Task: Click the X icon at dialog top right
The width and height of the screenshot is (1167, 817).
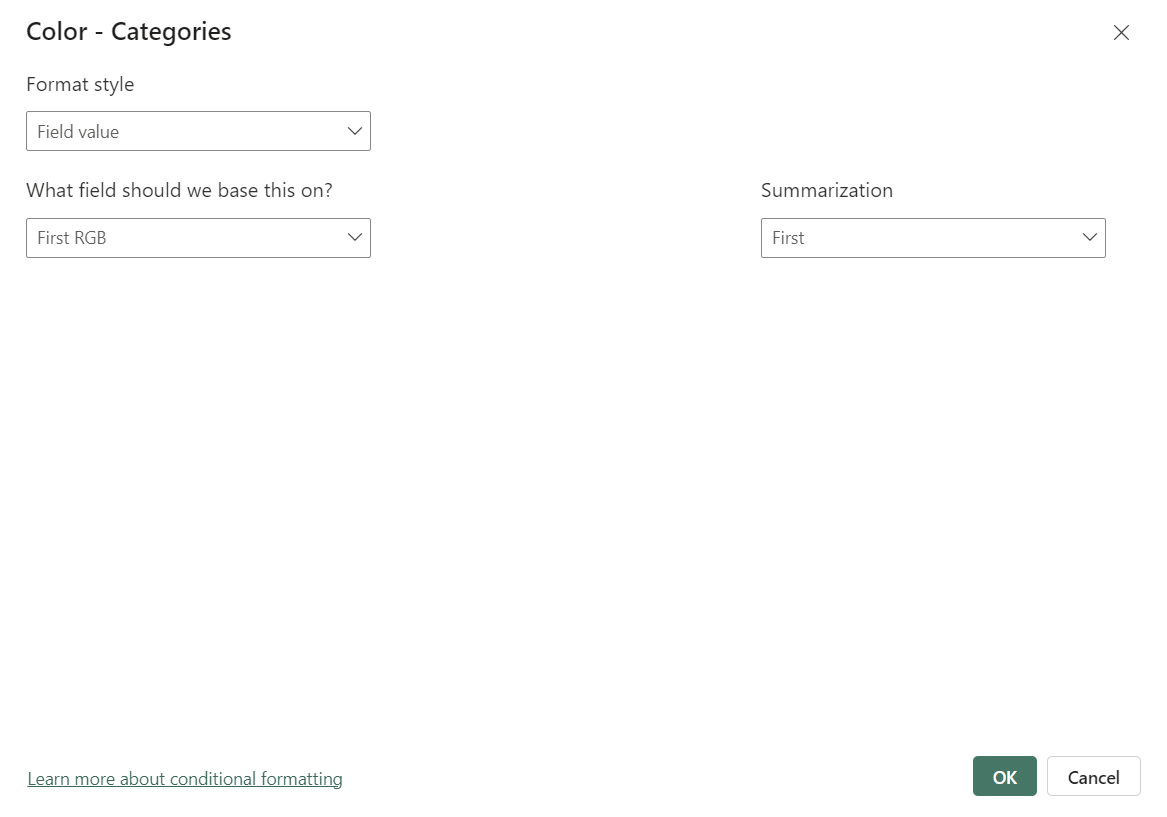Action: pos(1121,33)
